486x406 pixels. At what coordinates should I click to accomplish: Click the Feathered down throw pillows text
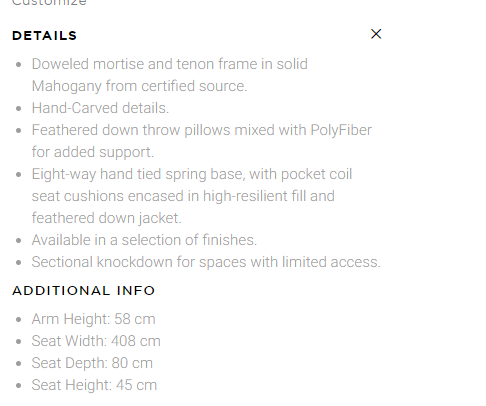pos(202,130)
